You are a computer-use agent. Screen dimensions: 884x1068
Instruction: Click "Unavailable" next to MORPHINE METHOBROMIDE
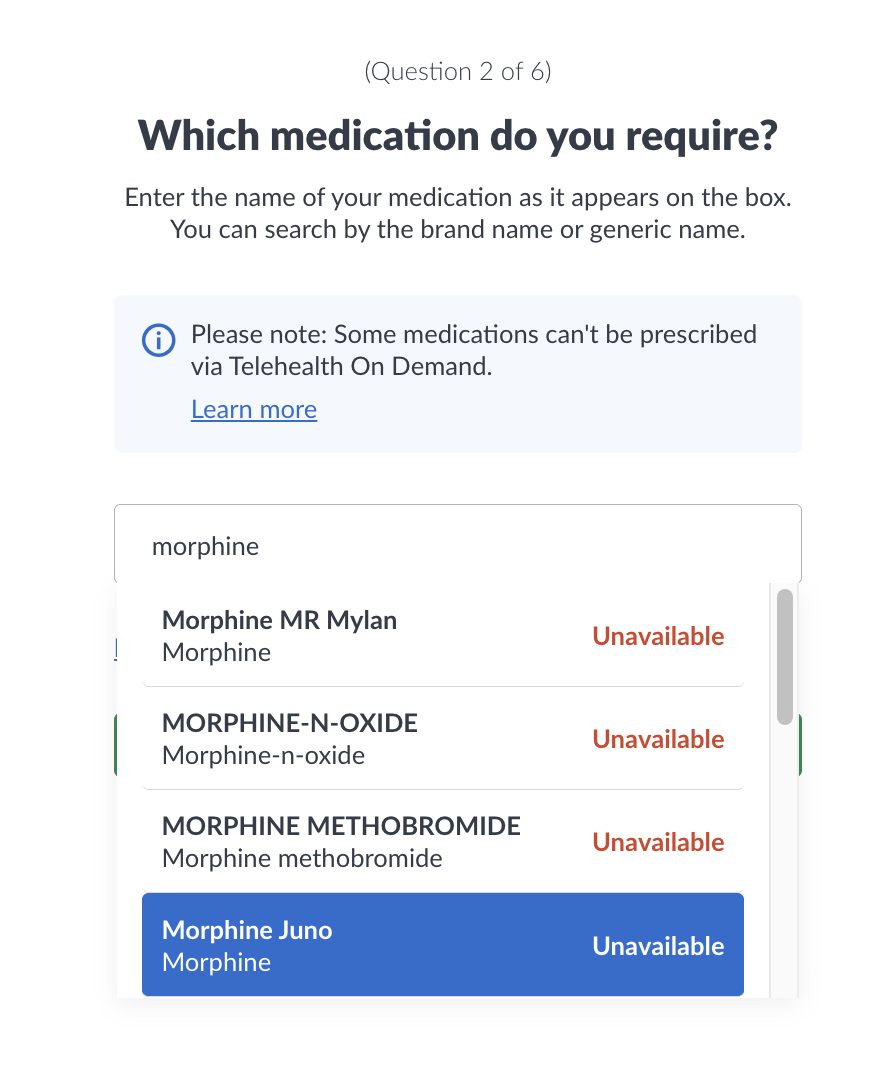658,842
